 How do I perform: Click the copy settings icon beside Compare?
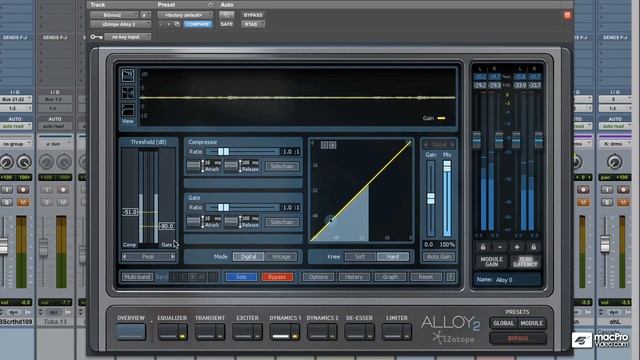coord(177,24)
